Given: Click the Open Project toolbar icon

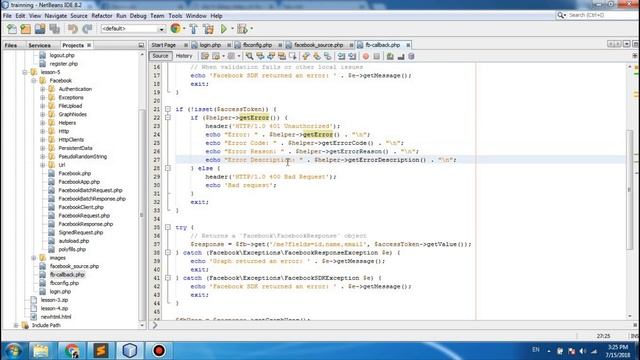Looking at the screenshot, I should (40, 29).
